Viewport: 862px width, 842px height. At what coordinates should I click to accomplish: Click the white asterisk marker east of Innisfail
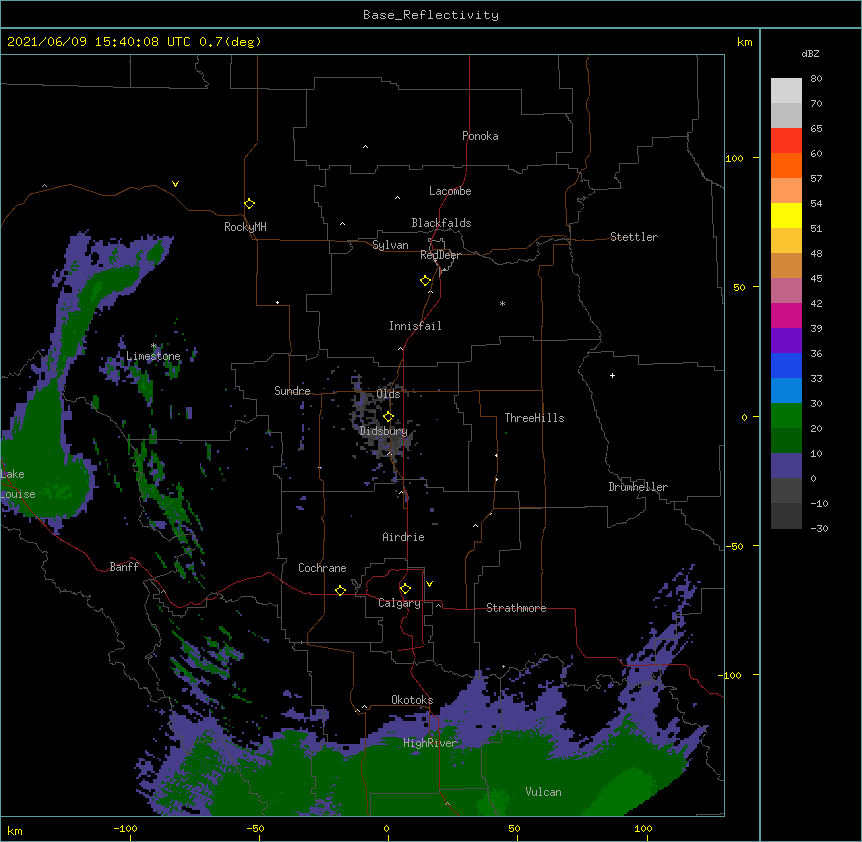(502, 303)
